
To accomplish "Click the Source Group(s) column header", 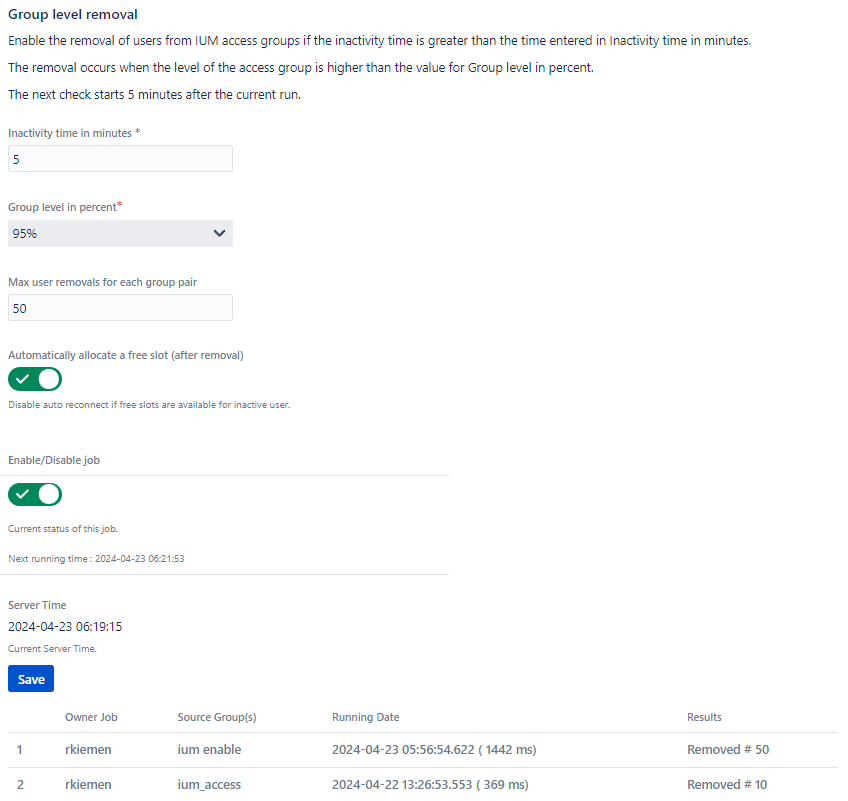I will [216, 717].
